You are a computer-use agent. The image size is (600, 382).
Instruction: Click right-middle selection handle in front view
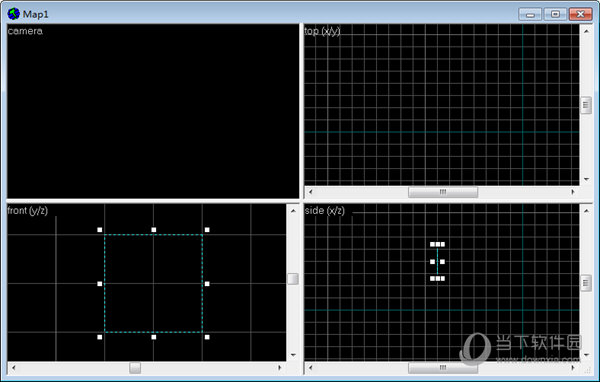click(207, 284)
